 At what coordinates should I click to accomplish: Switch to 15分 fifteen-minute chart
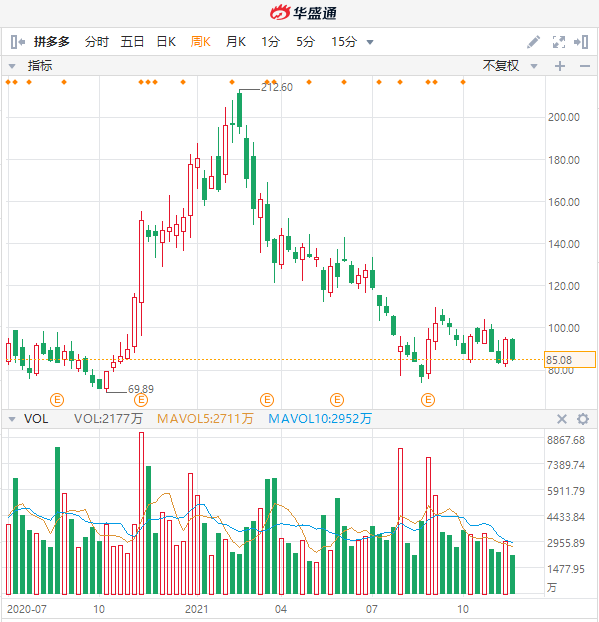pos(344,42)
